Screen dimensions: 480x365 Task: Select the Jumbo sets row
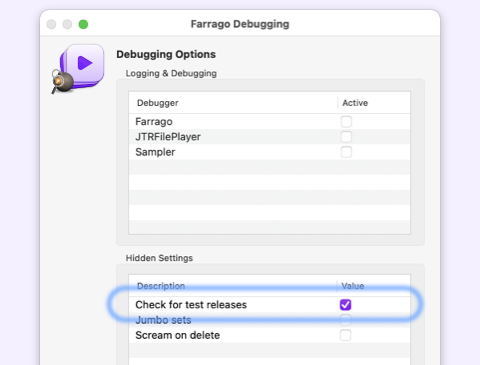(x=269, y=320)
